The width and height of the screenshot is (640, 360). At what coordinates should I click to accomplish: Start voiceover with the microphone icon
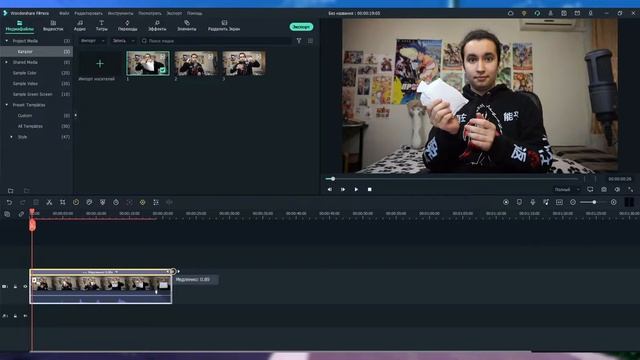point(533,202)
